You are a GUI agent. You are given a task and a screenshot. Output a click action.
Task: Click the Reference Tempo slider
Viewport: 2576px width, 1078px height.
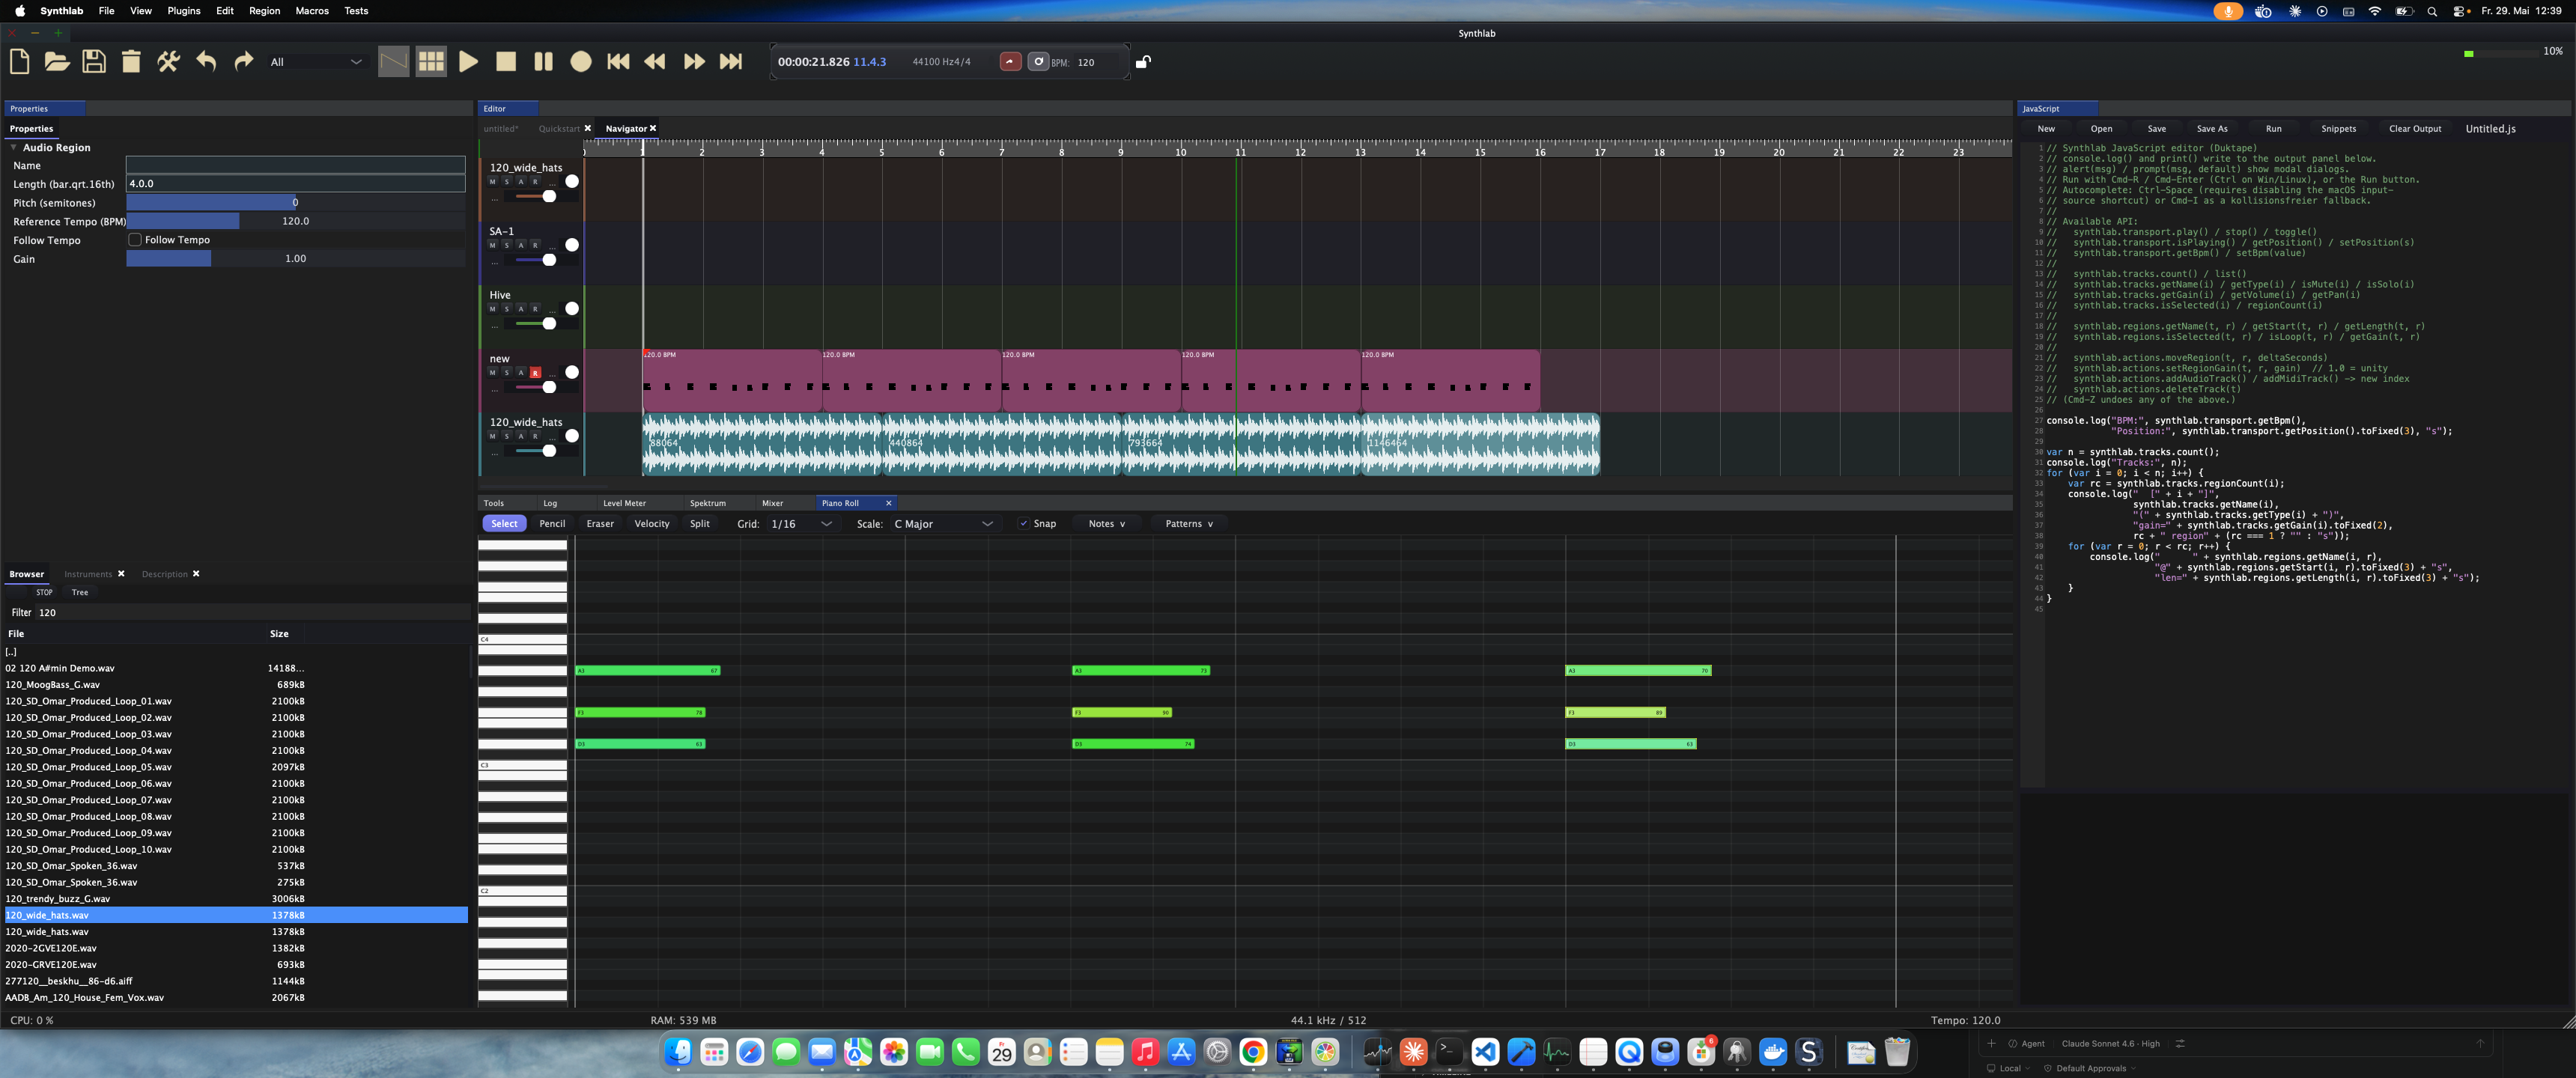295,221
